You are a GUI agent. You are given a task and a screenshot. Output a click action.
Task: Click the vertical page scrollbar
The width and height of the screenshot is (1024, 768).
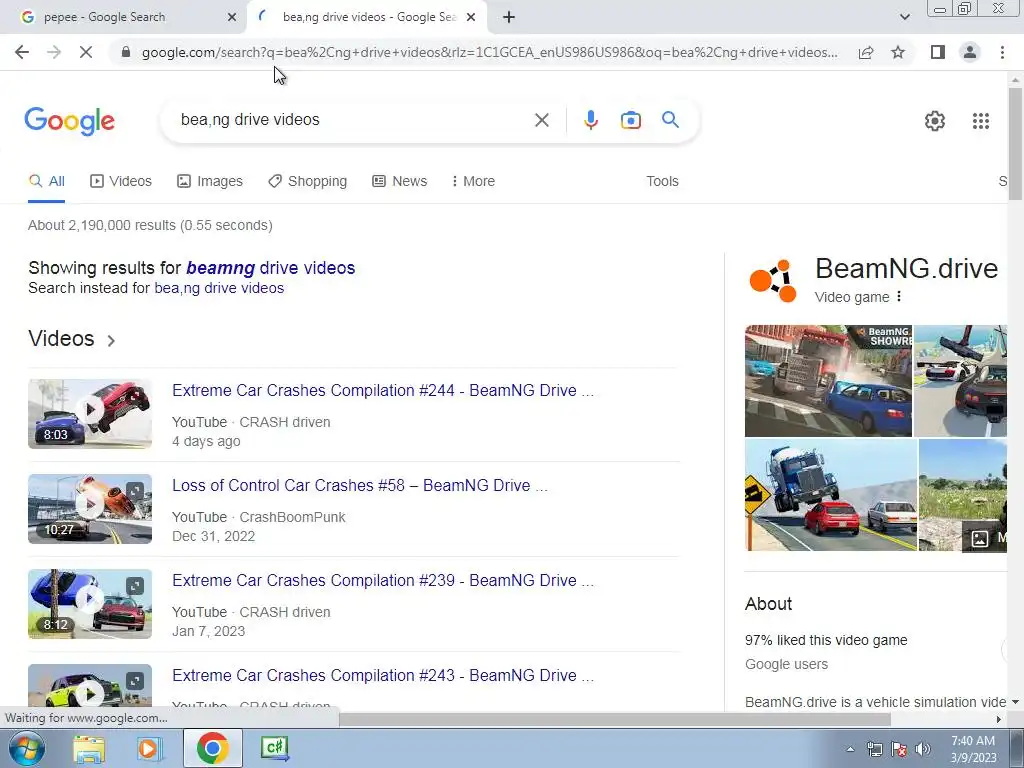click(x=1015, y=144)
